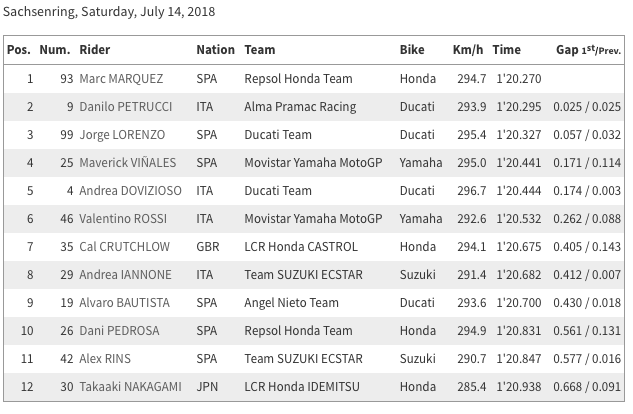Click the Rider column header

pos(95,50)
